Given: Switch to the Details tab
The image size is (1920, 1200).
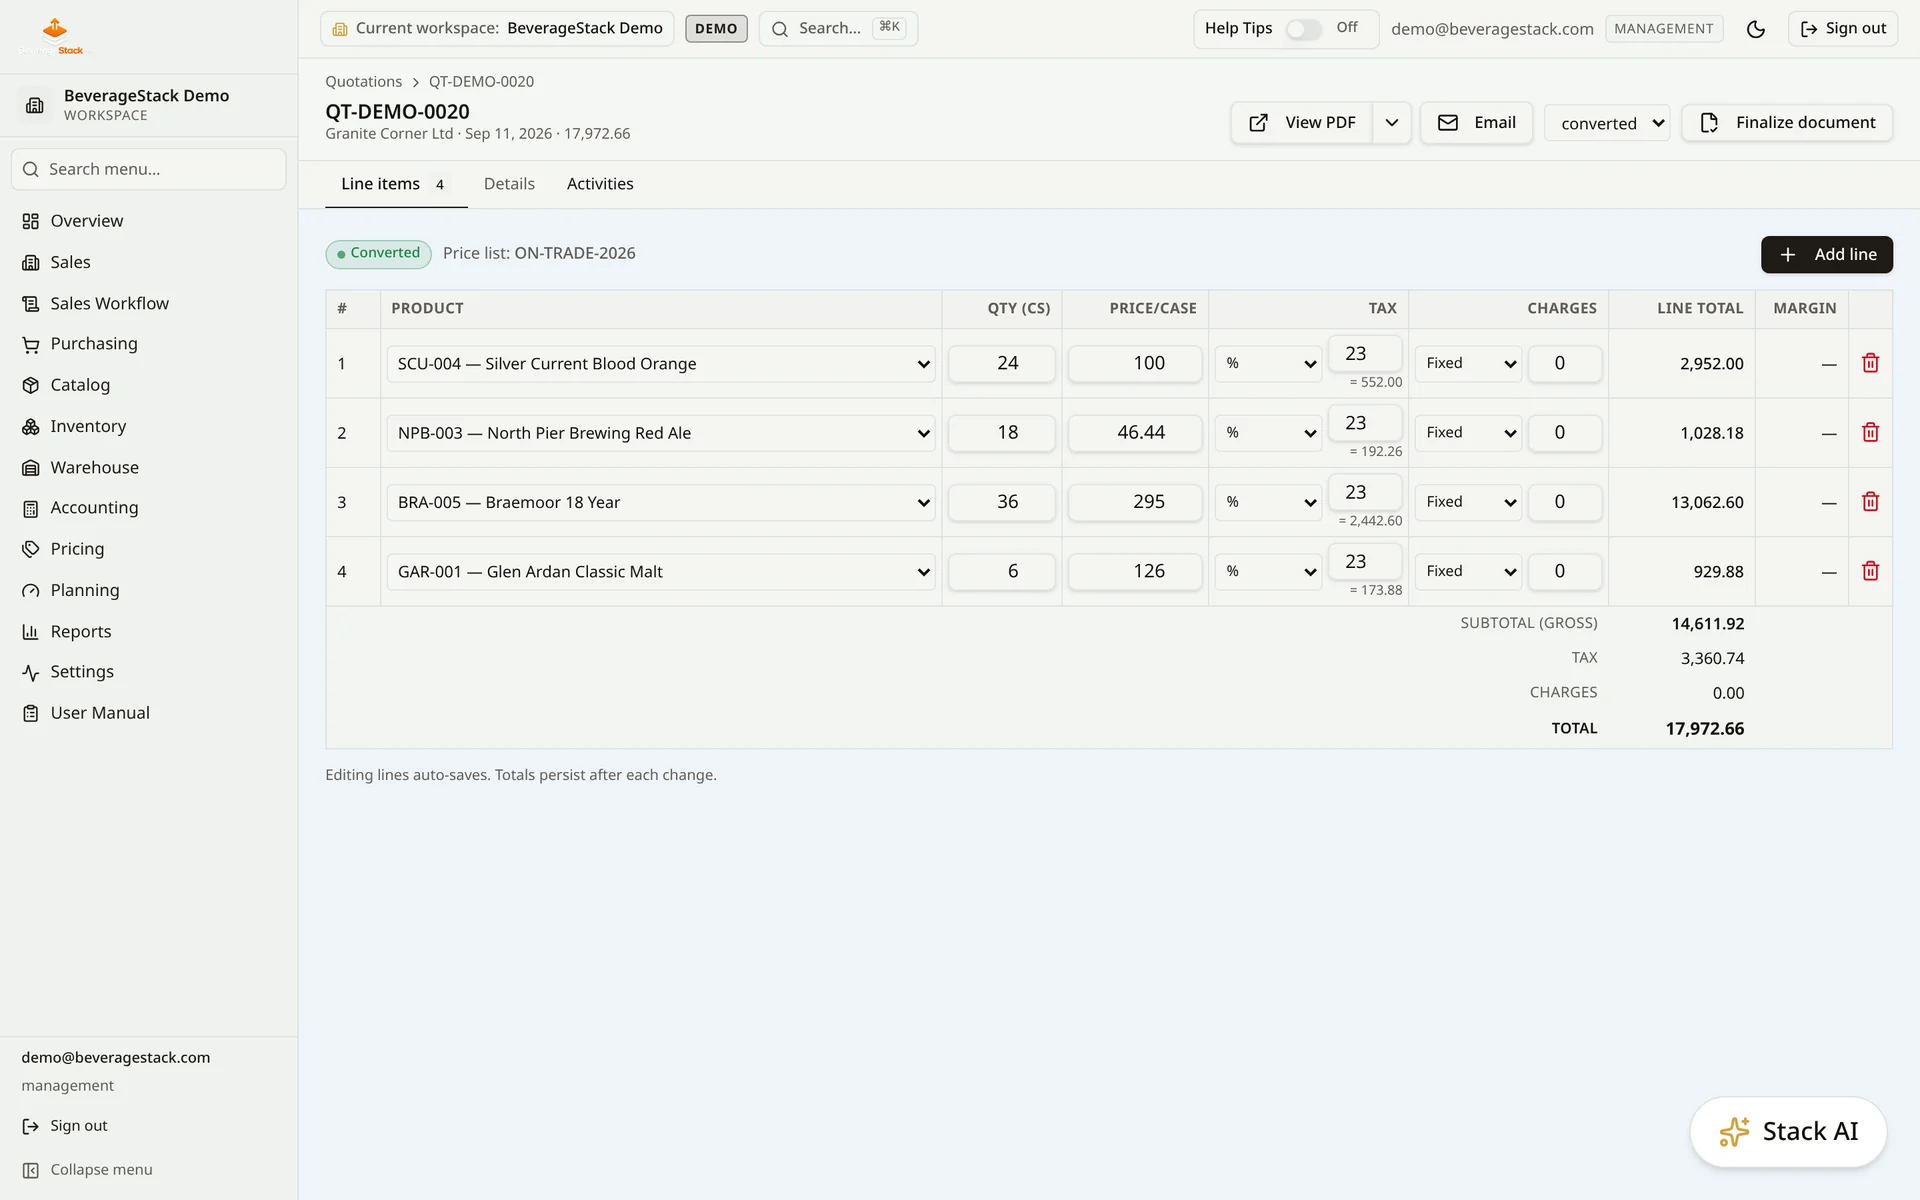Looking at the screenshot, I should tap(509, 184).
